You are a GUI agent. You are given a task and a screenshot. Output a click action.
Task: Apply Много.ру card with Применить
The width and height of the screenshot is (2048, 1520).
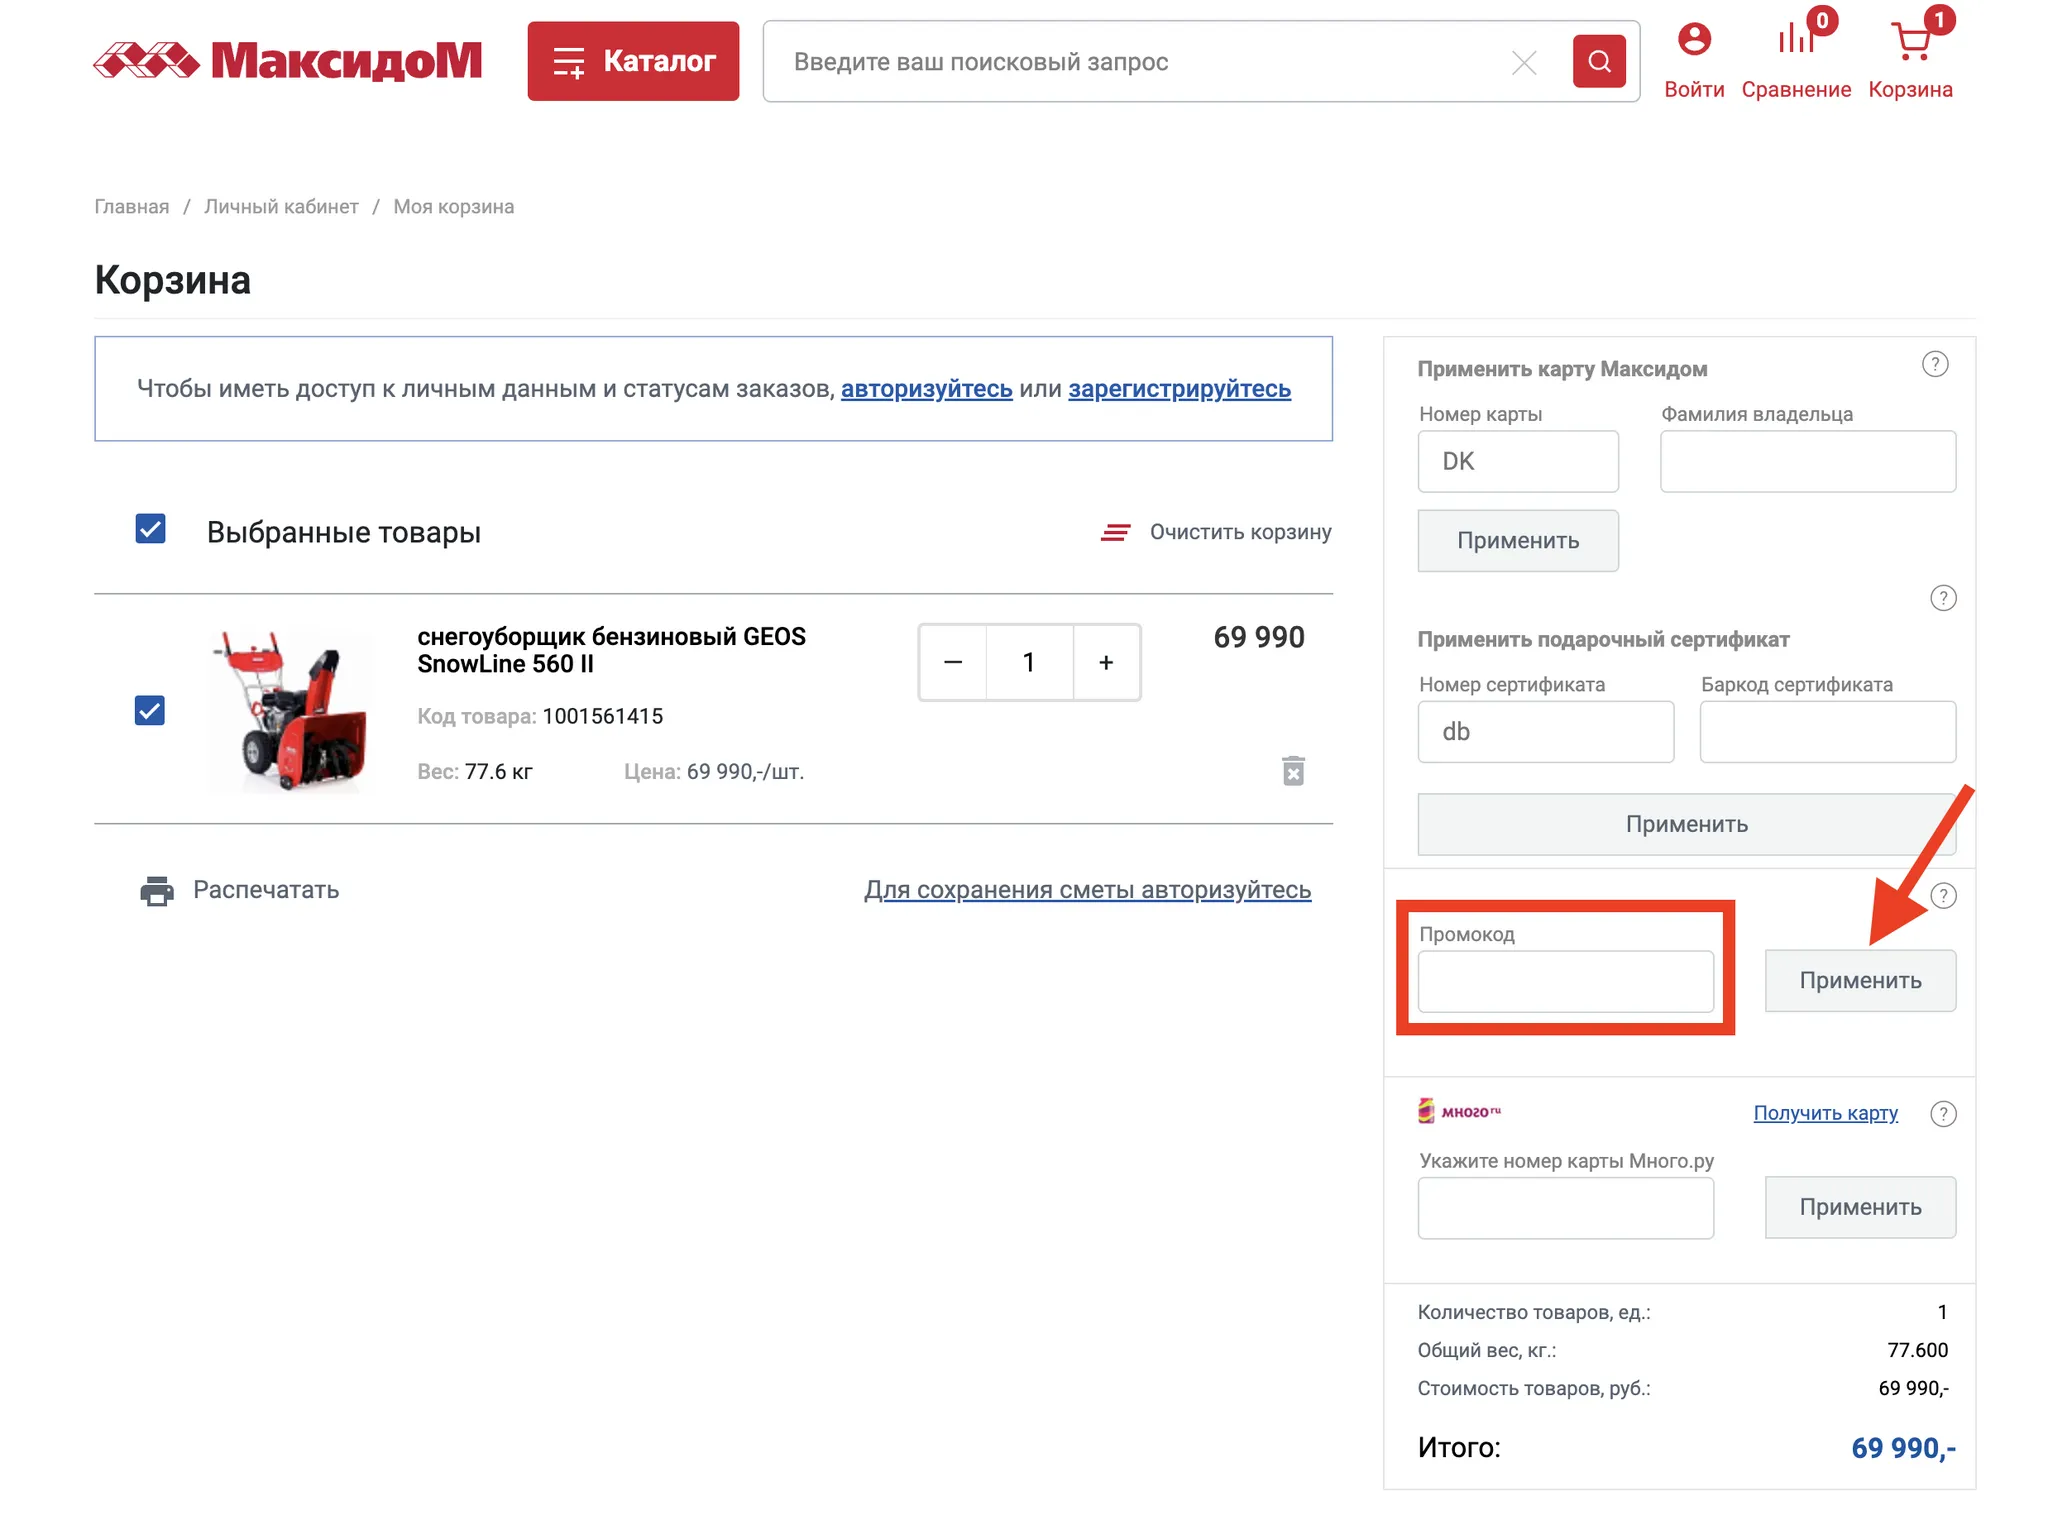pos(1860,1207)
